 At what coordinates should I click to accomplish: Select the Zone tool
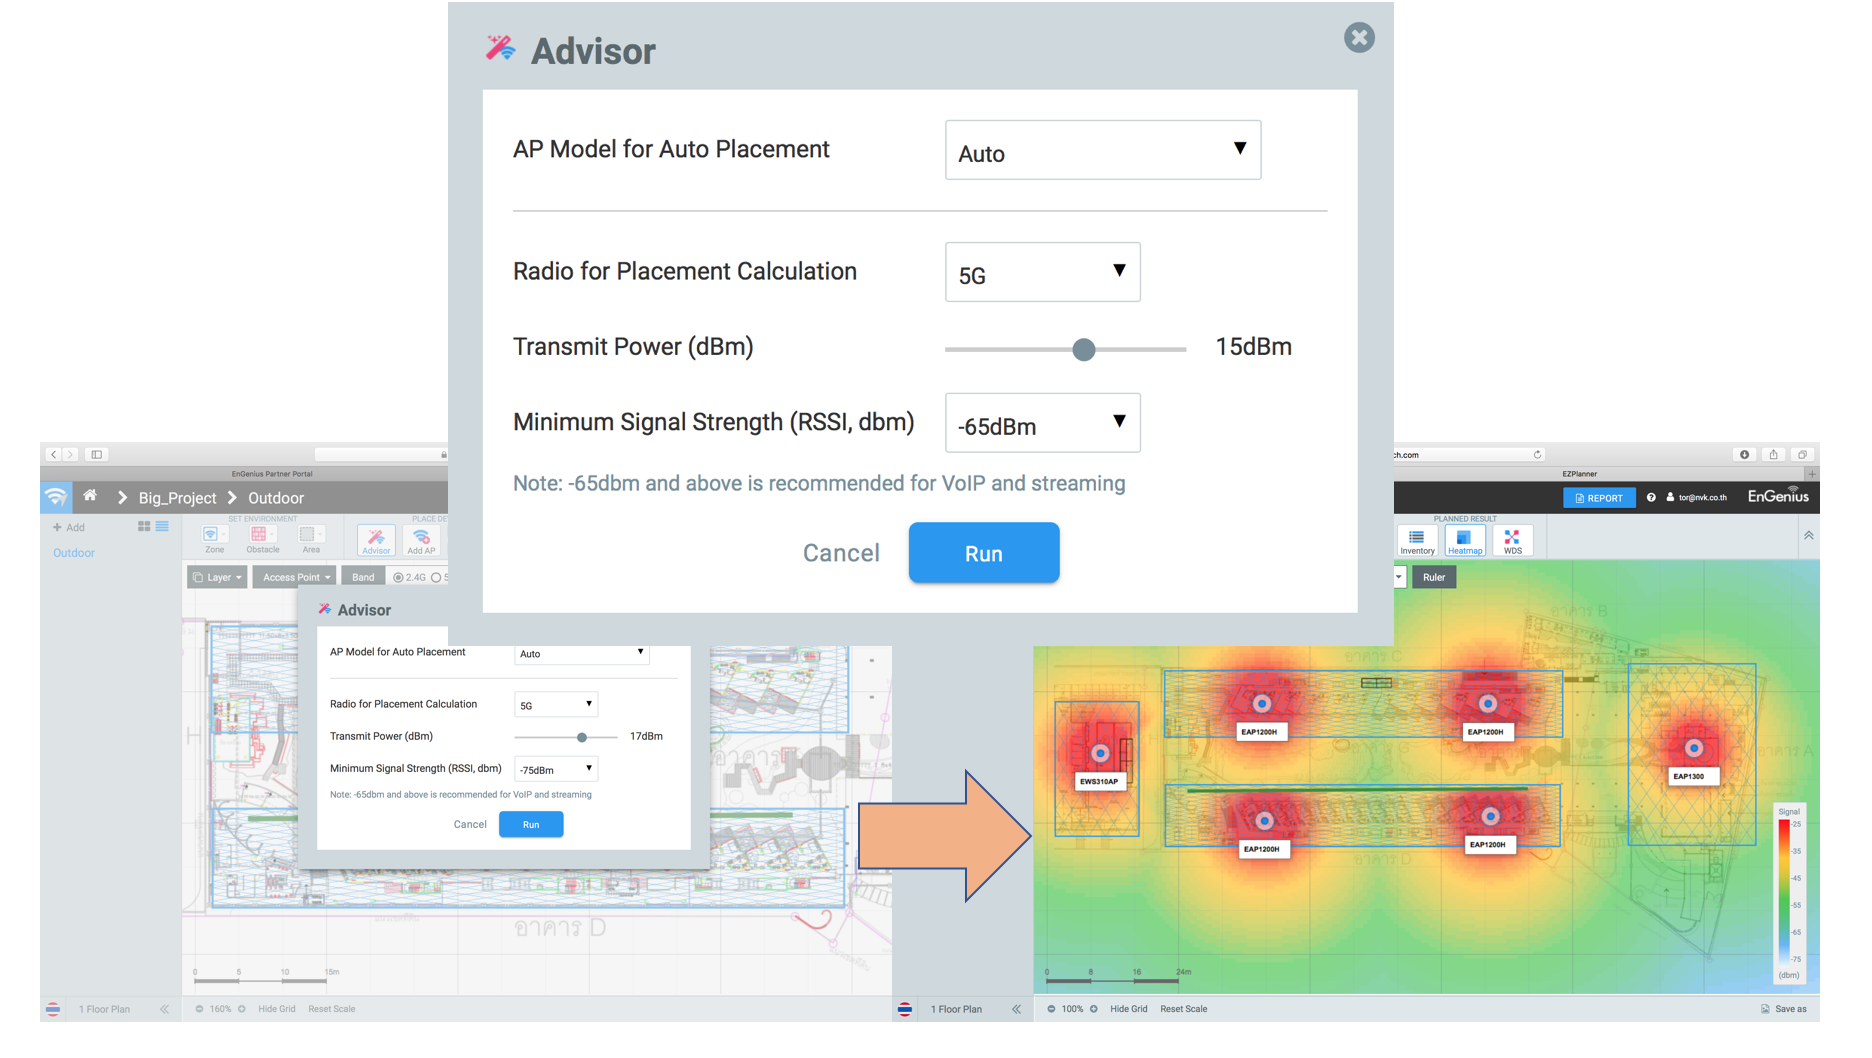(x=213, y=539)
